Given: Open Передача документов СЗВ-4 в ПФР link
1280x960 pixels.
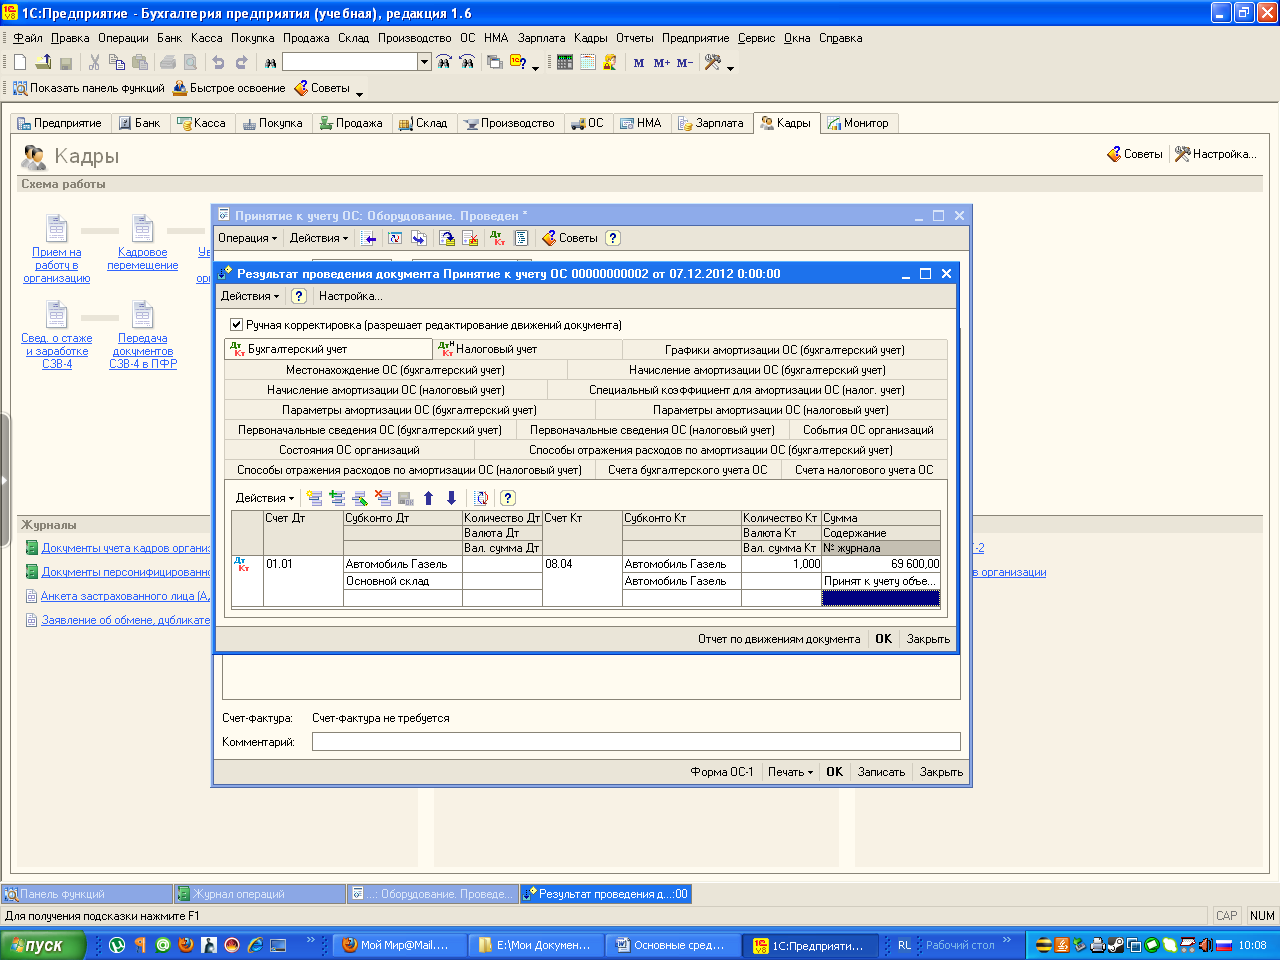Looking at the screenshot, I should (x=143, y=351).
